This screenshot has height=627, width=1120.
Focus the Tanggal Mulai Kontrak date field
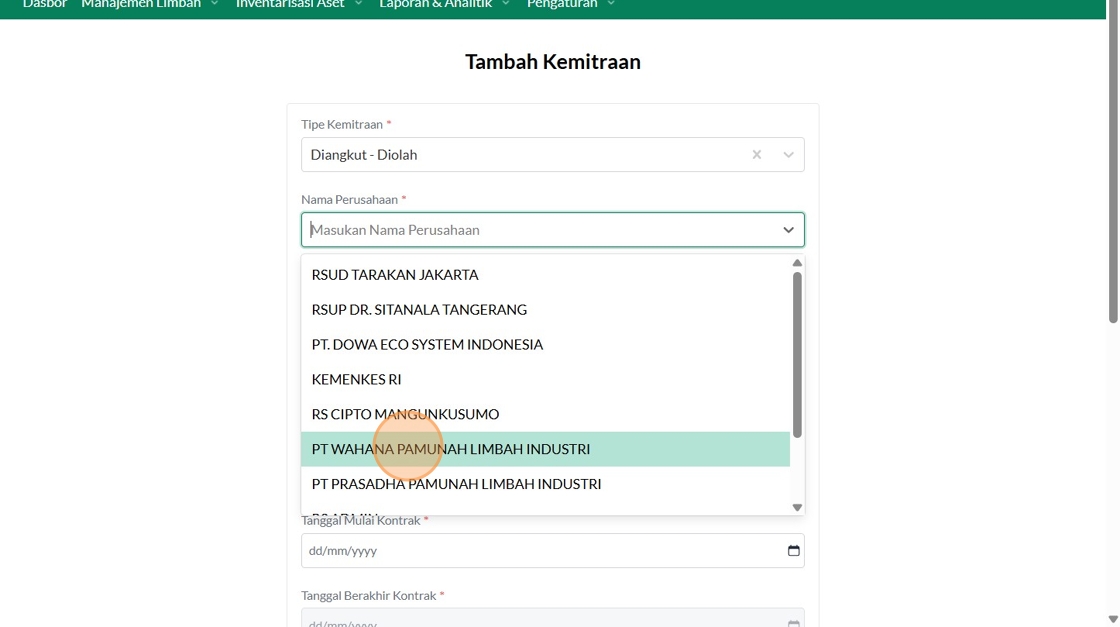pos(552,551)
